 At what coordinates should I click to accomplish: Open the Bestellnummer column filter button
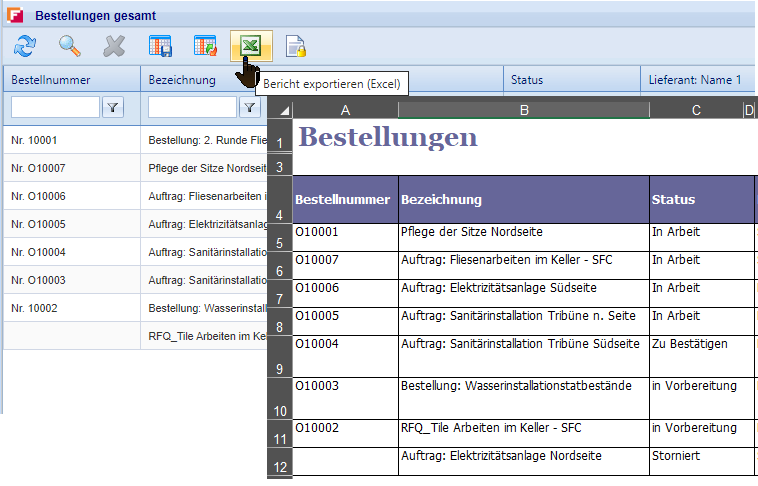tap(114, 107)
